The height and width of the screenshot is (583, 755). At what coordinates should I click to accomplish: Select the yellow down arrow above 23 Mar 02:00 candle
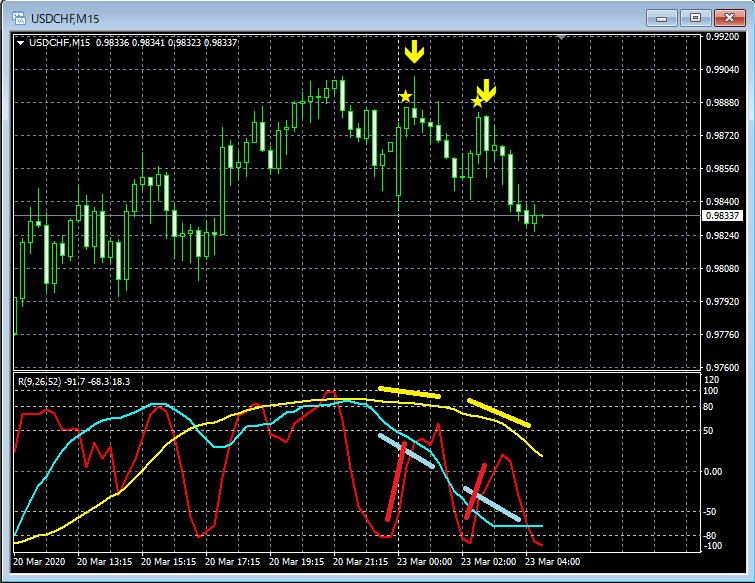click(486, 91)
